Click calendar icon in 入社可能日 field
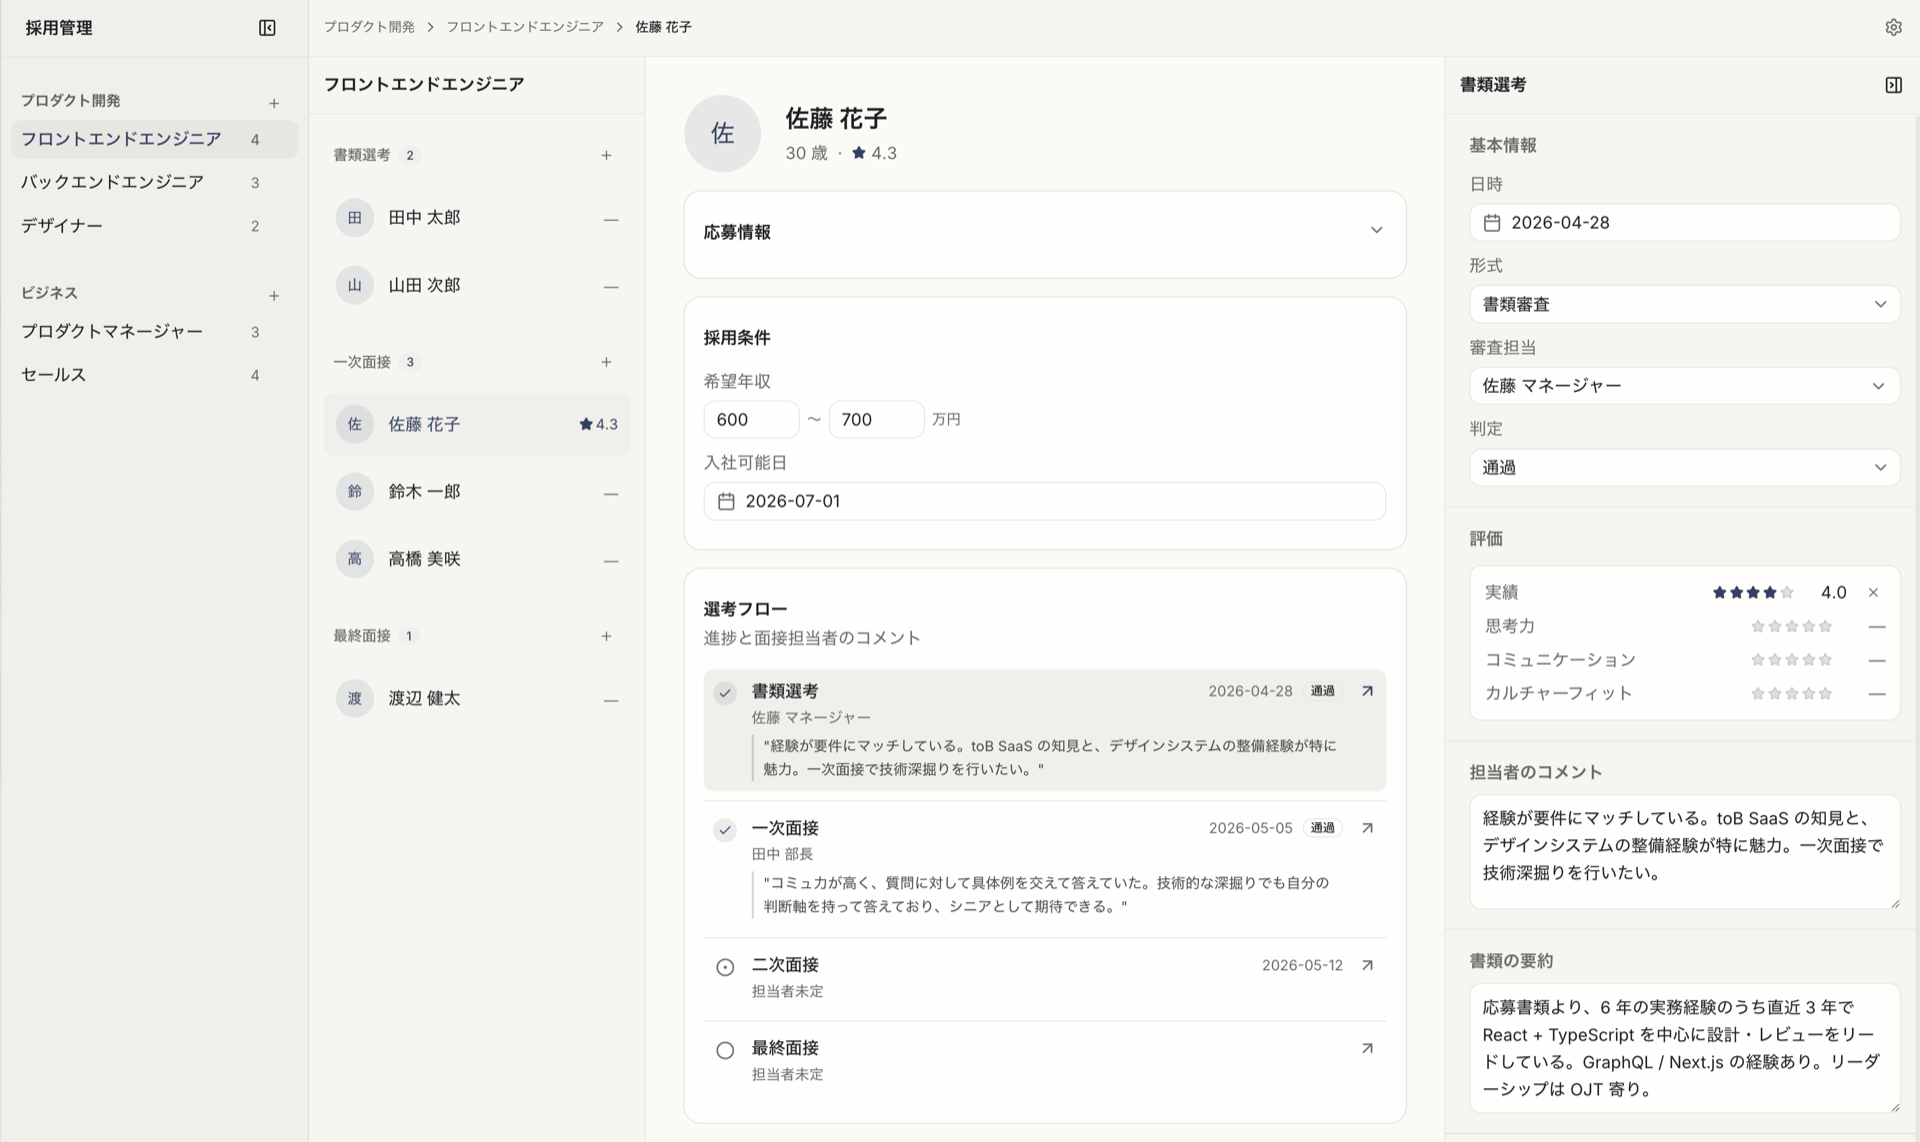 tap(727, 501)
